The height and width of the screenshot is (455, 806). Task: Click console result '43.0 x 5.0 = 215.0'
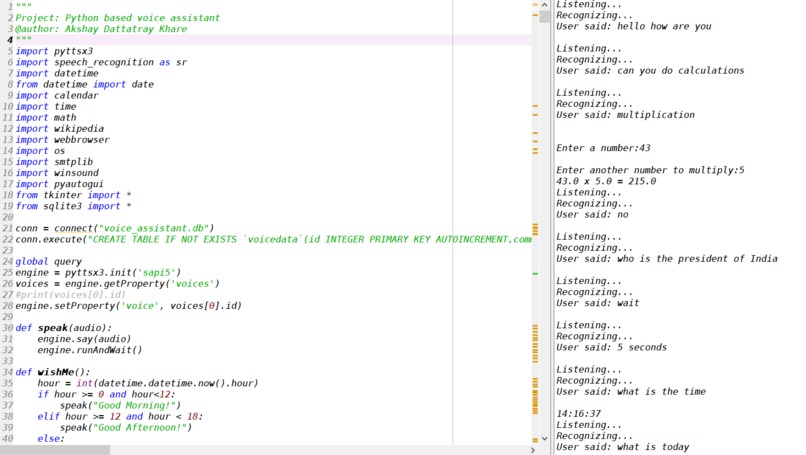click(x=606, y=181)
